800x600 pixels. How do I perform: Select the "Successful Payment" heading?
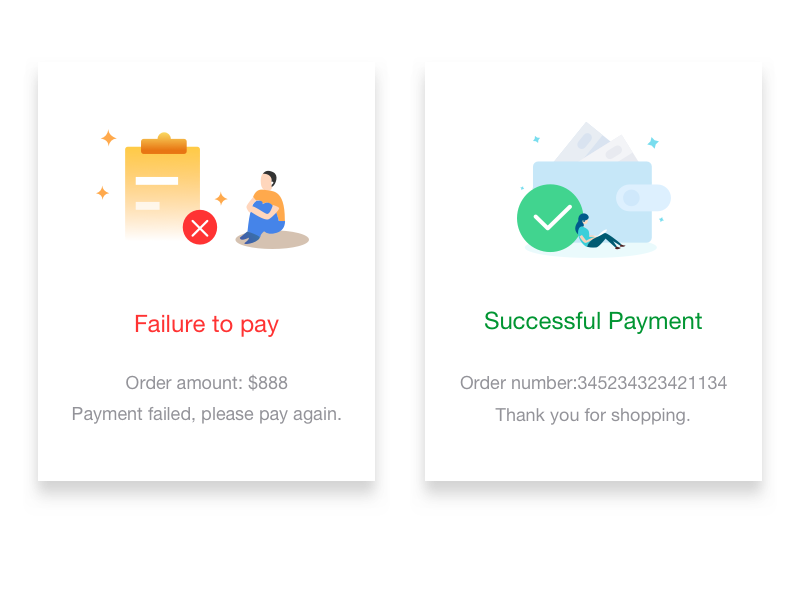click(593, 321)
